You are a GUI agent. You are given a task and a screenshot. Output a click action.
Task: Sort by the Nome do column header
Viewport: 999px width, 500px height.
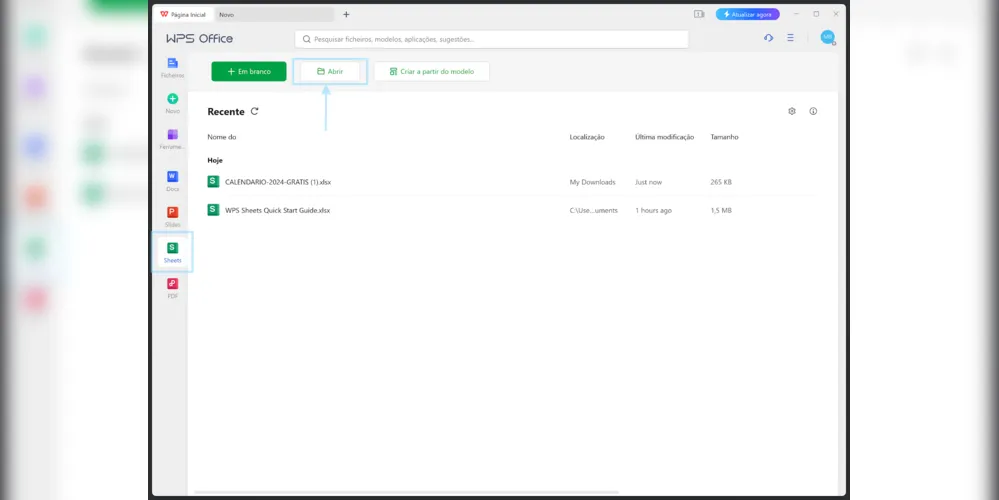tap(222, 137)
